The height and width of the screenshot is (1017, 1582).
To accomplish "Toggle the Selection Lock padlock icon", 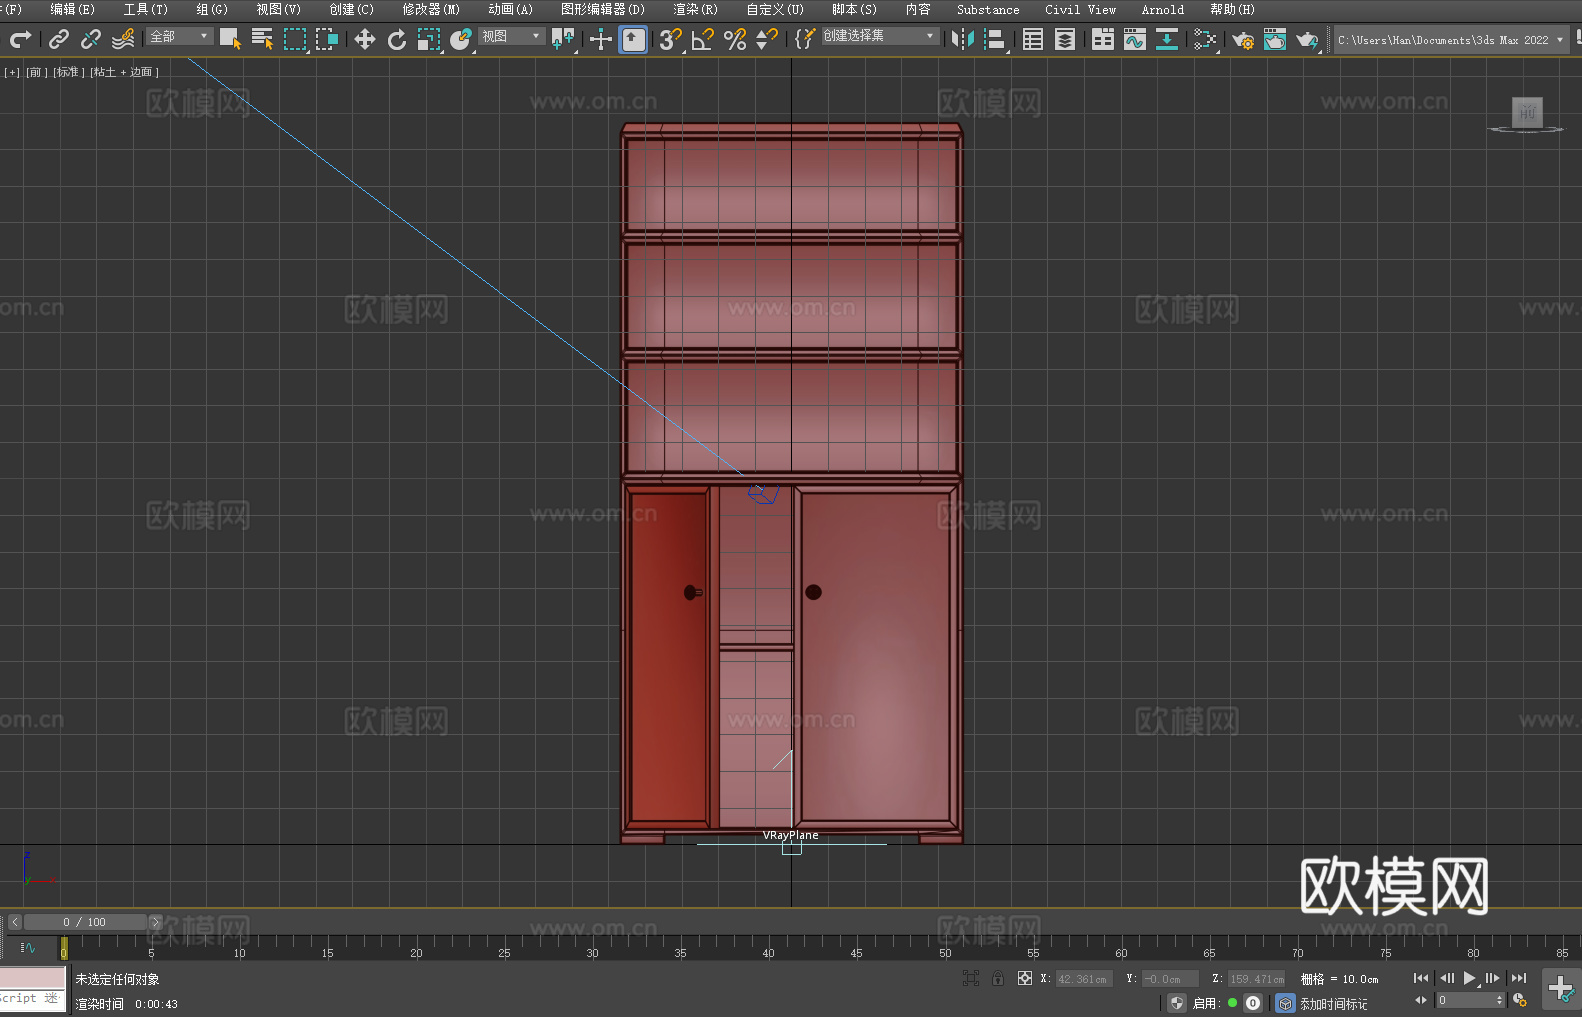I will point(998,979).
